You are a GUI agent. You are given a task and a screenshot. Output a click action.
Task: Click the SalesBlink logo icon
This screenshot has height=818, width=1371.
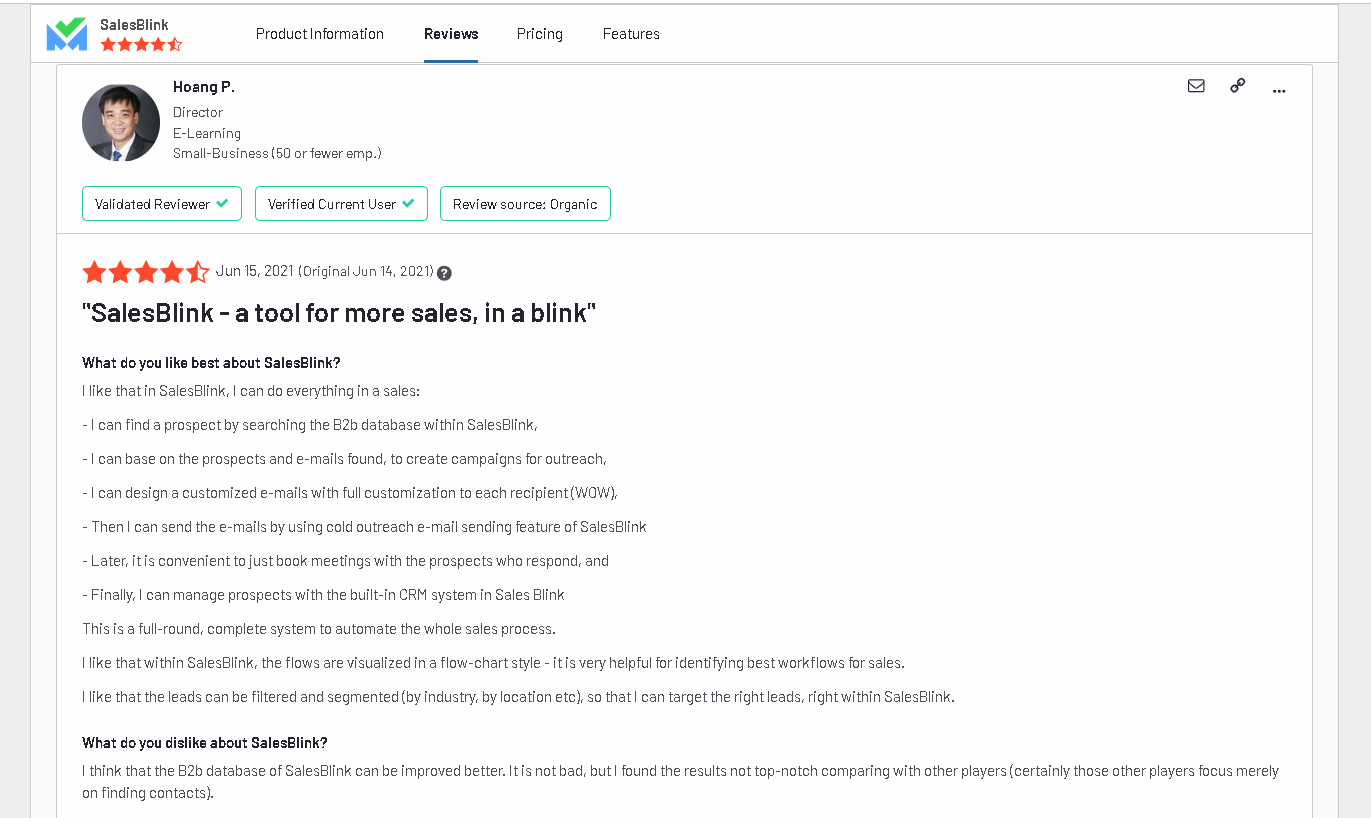tap(67, 34)
